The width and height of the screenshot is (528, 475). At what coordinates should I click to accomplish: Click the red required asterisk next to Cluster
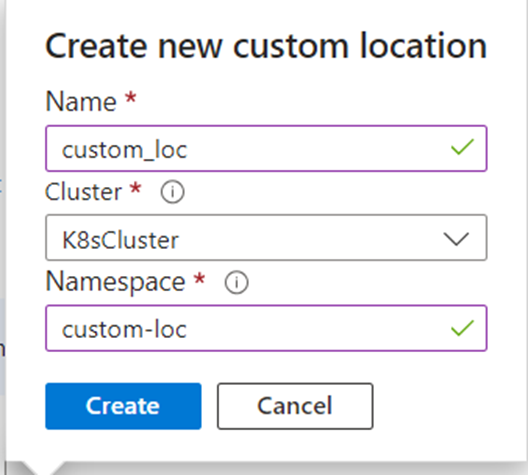click(135, 188)
